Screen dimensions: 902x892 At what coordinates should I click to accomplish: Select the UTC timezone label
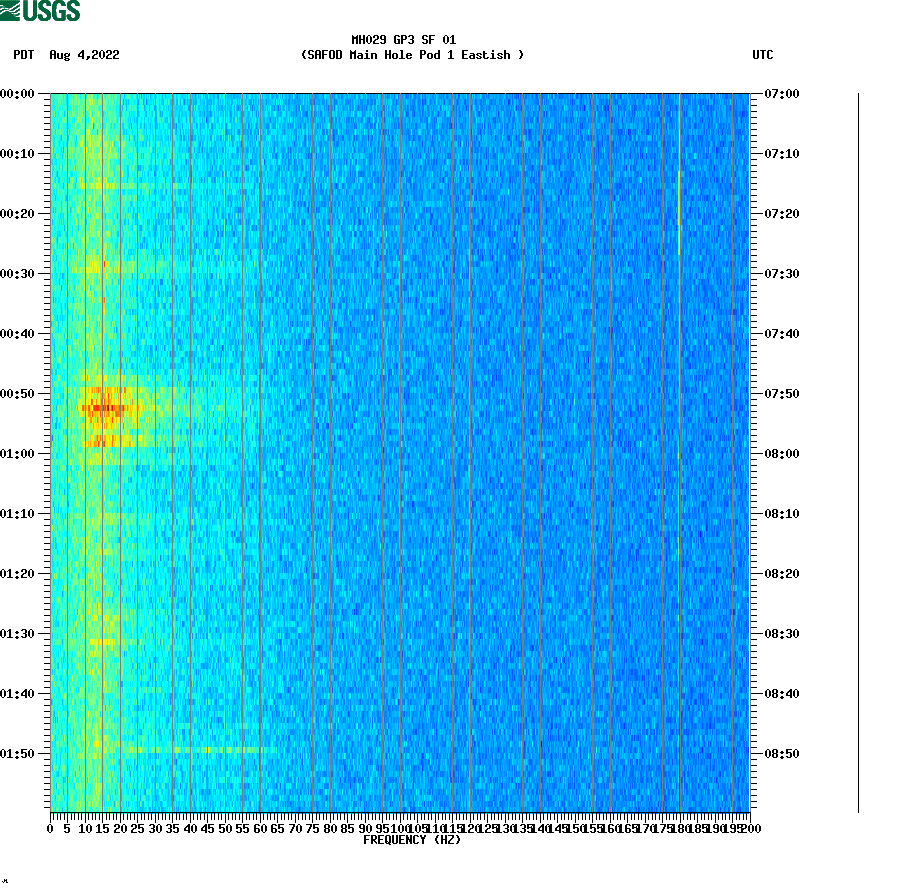click(765, 56)
